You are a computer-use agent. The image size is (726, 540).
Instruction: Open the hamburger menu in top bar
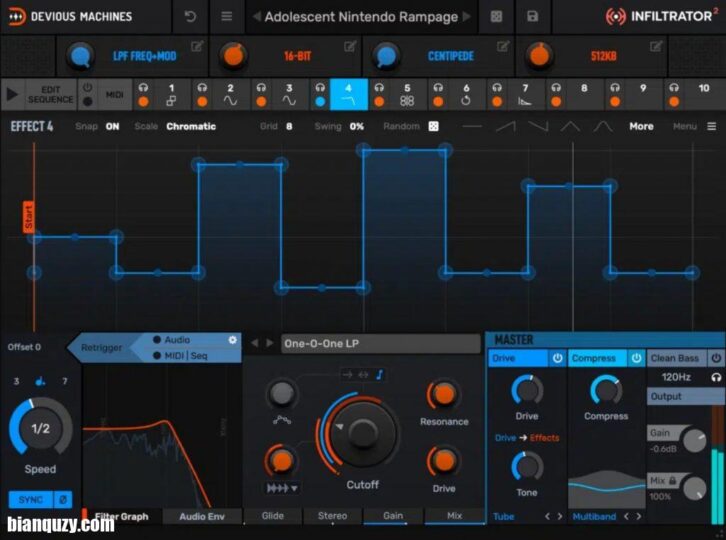coord(227,16)
